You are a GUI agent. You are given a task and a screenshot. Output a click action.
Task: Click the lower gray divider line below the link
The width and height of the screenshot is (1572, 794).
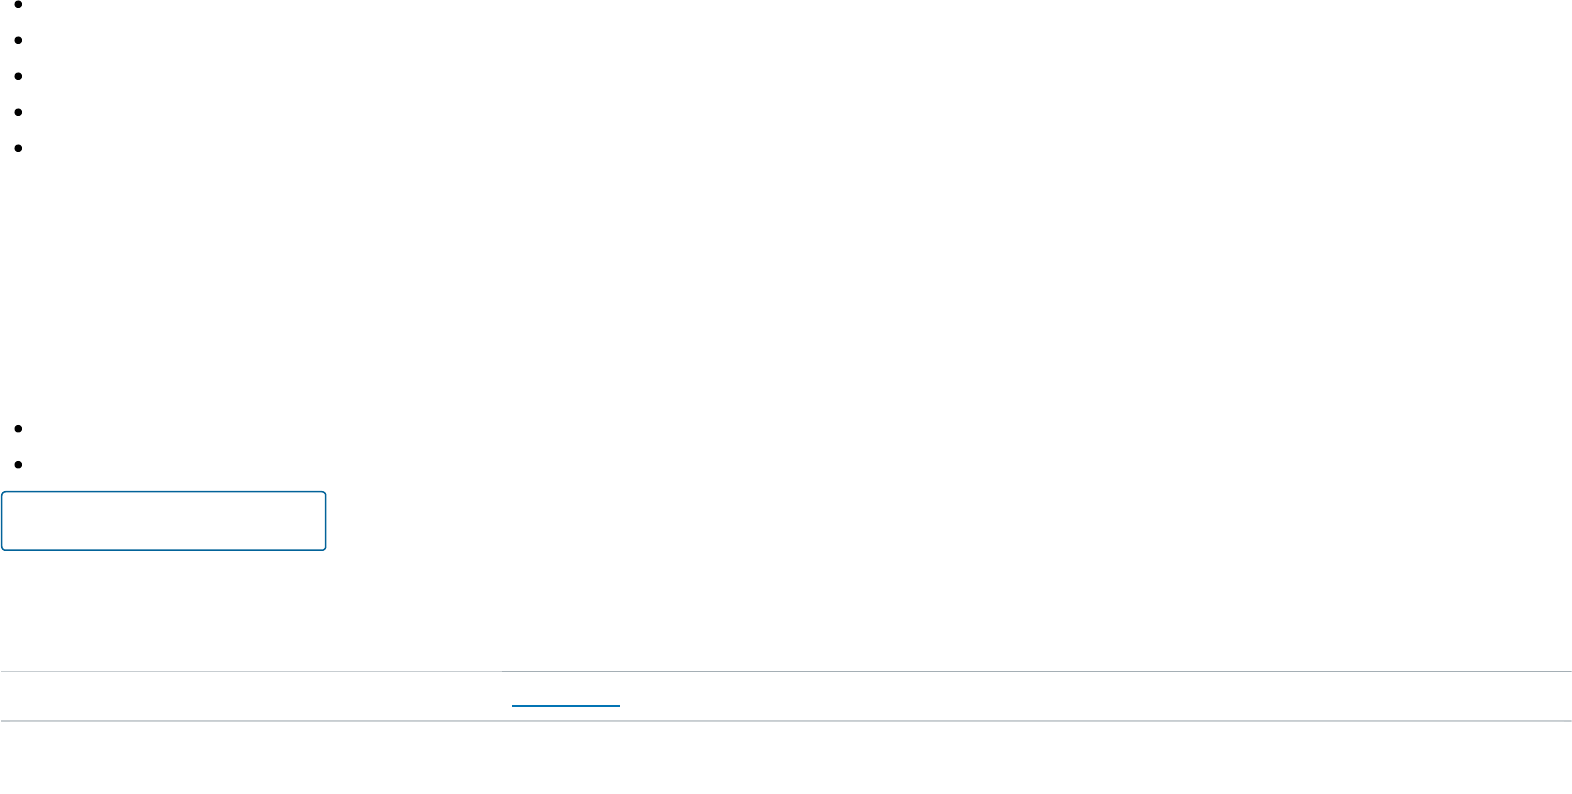[x=786, y=720]
